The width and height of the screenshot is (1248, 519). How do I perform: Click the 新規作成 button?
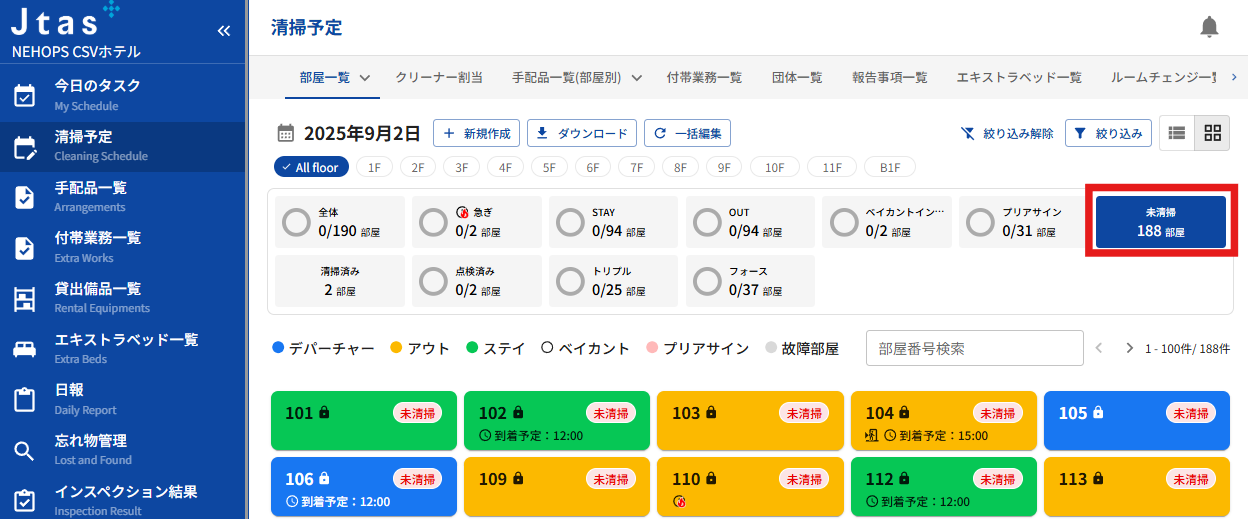[477, 133]
